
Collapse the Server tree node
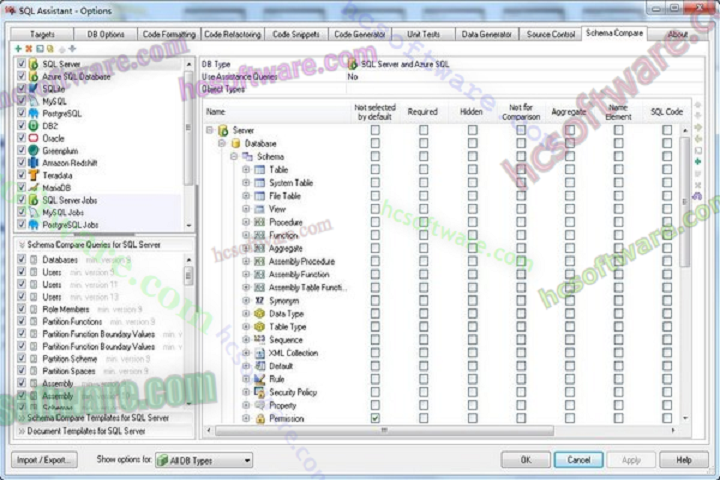click(x=210, y=130)
